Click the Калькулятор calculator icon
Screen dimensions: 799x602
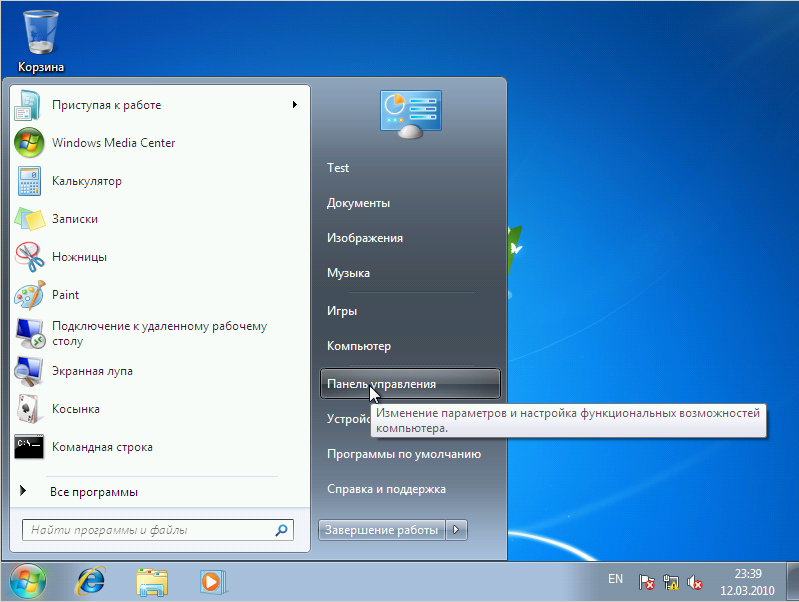[29, 181]
